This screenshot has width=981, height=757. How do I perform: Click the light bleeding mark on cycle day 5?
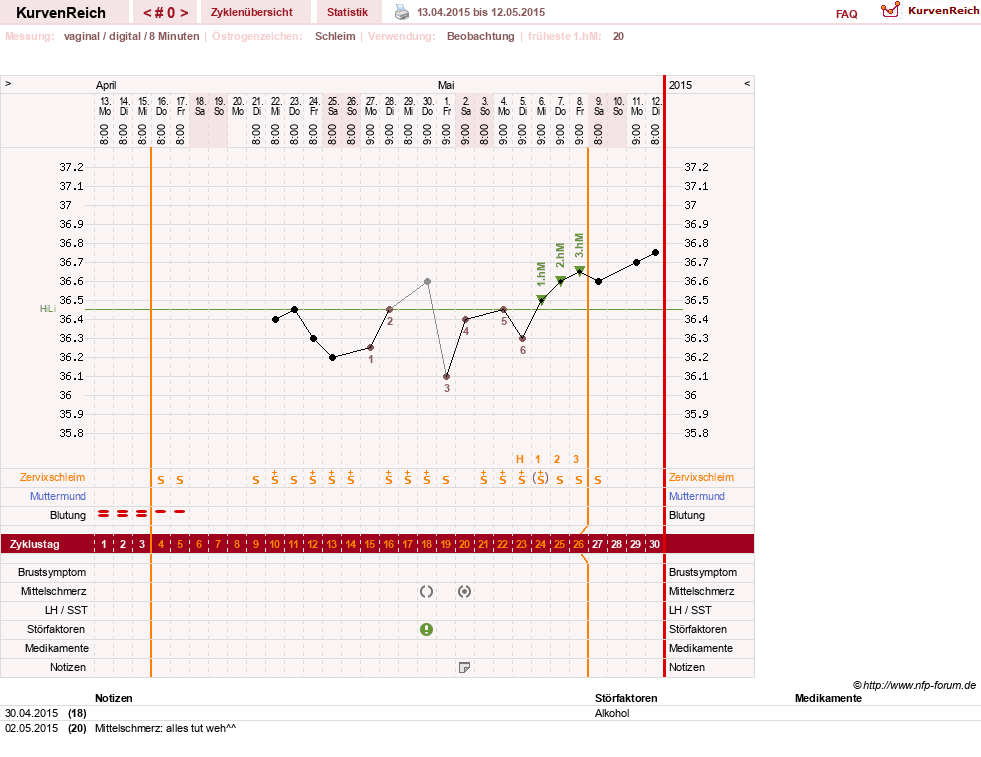pos(180,512)
